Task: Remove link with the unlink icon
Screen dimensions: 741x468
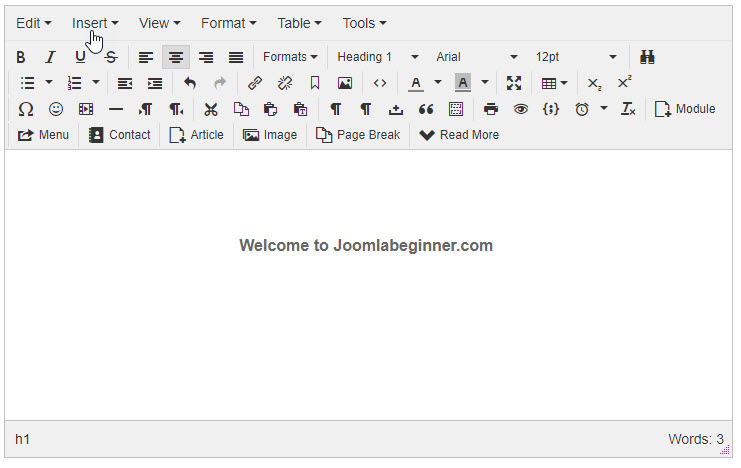Action: click(x=285, y=83)
